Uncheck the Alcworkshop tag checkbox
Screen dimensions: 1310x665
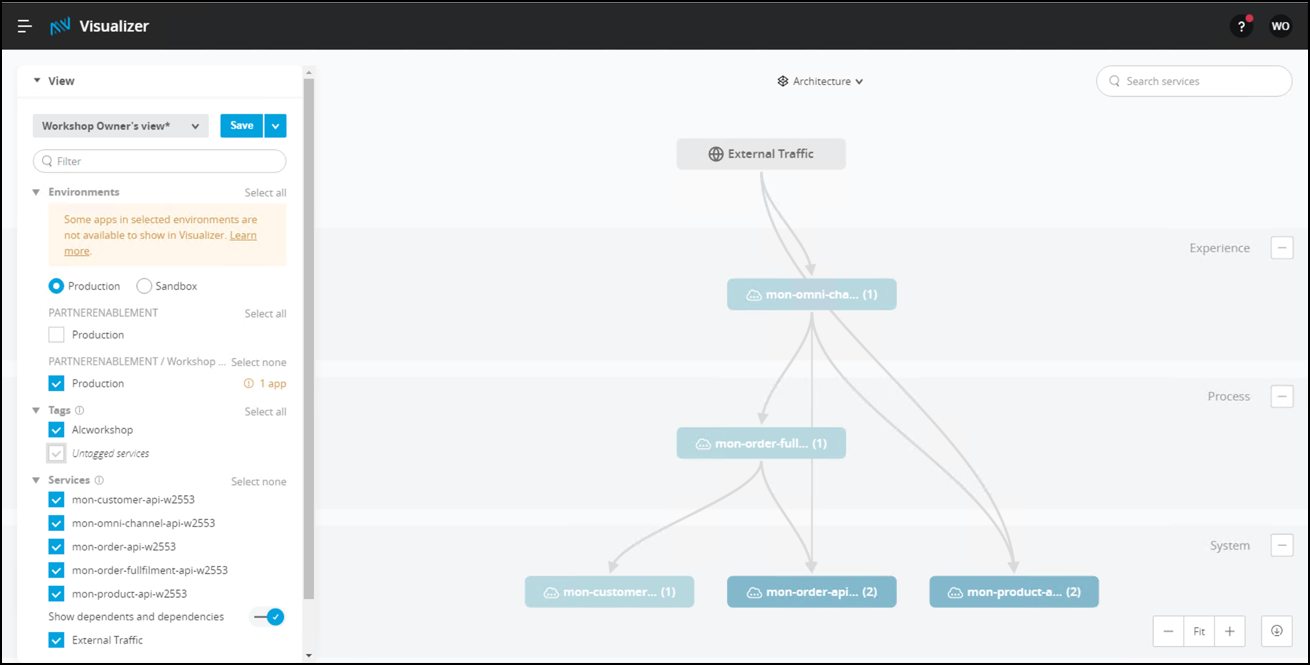pyautogui.click(x=57, y=430)
